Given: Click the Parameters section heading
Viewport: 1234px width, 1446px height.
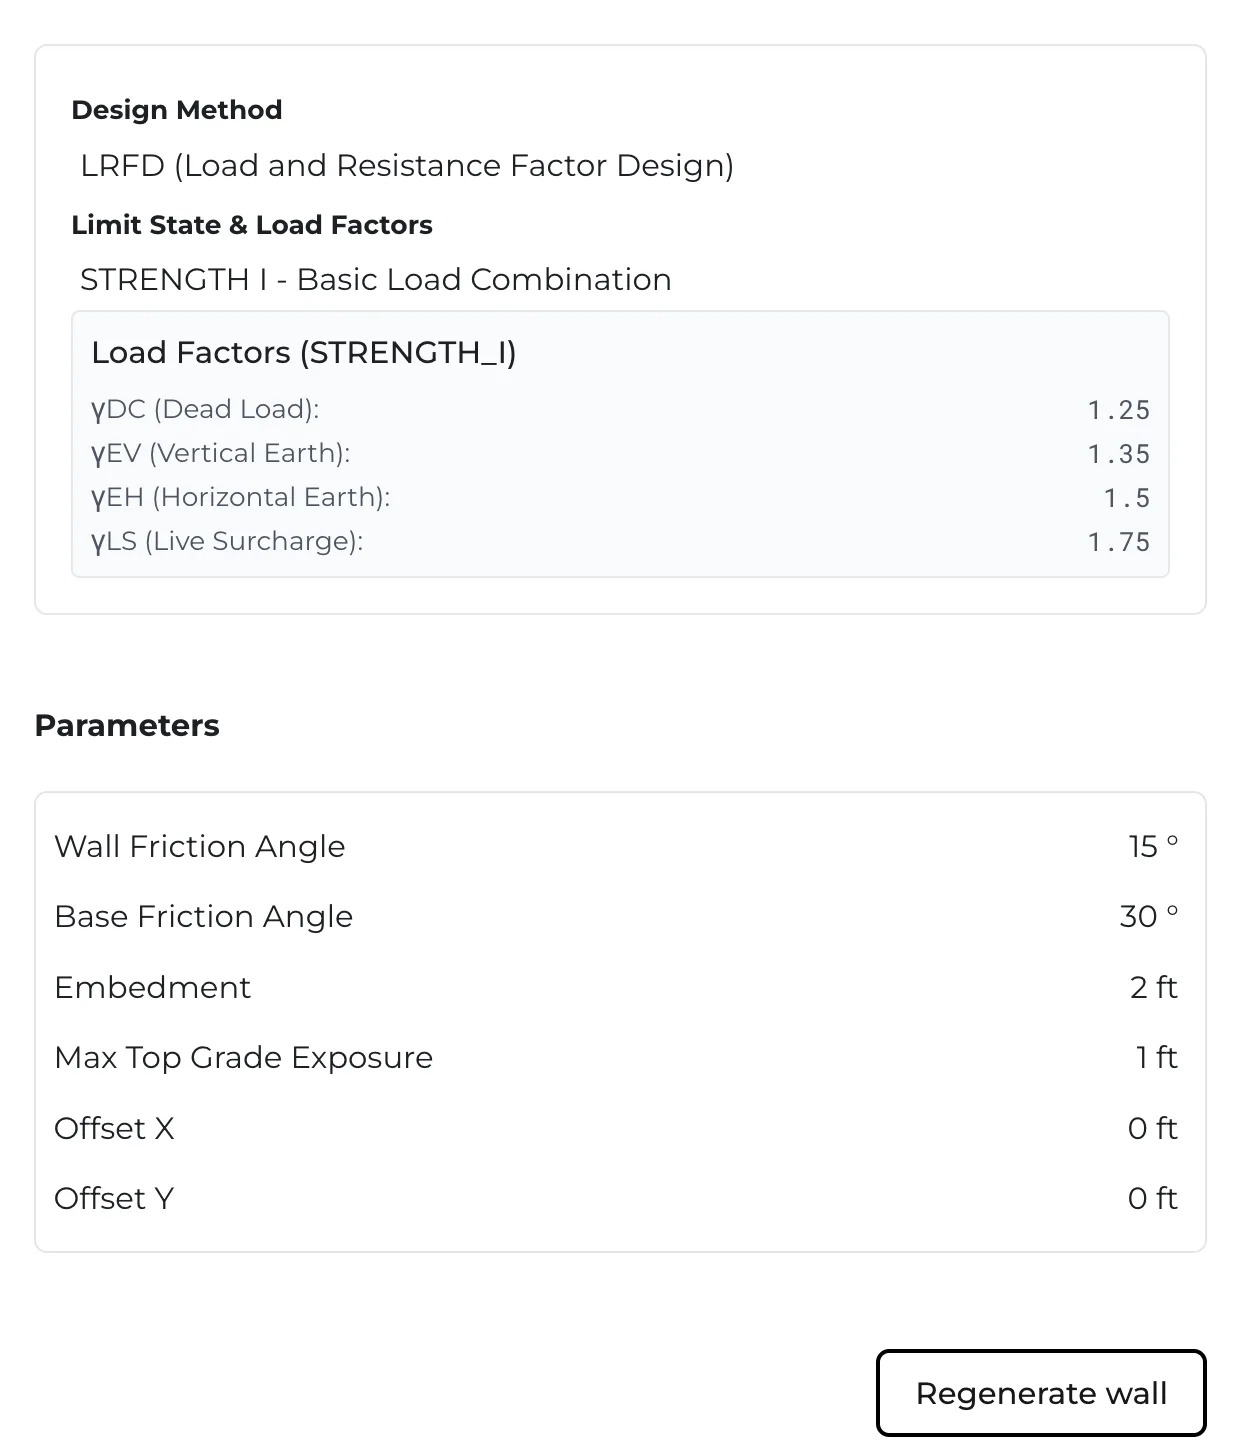Looking at the screenshot, I should [x=127, y=726].
